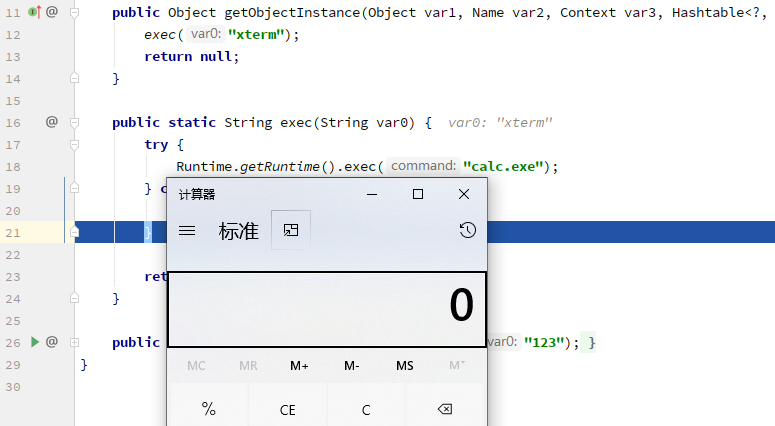Image resolution: width=775 pixels, height=426 pixels.
Task: Click the @ annotation icon on line 26
Action: click(52, 342)
